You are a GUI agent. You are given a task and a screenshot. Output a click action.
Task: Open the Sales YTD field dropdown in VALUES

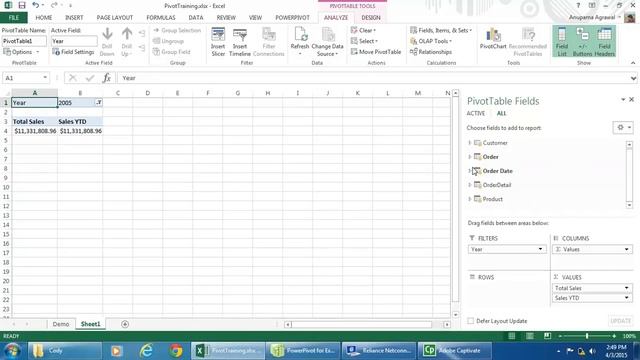pos(627,298)
